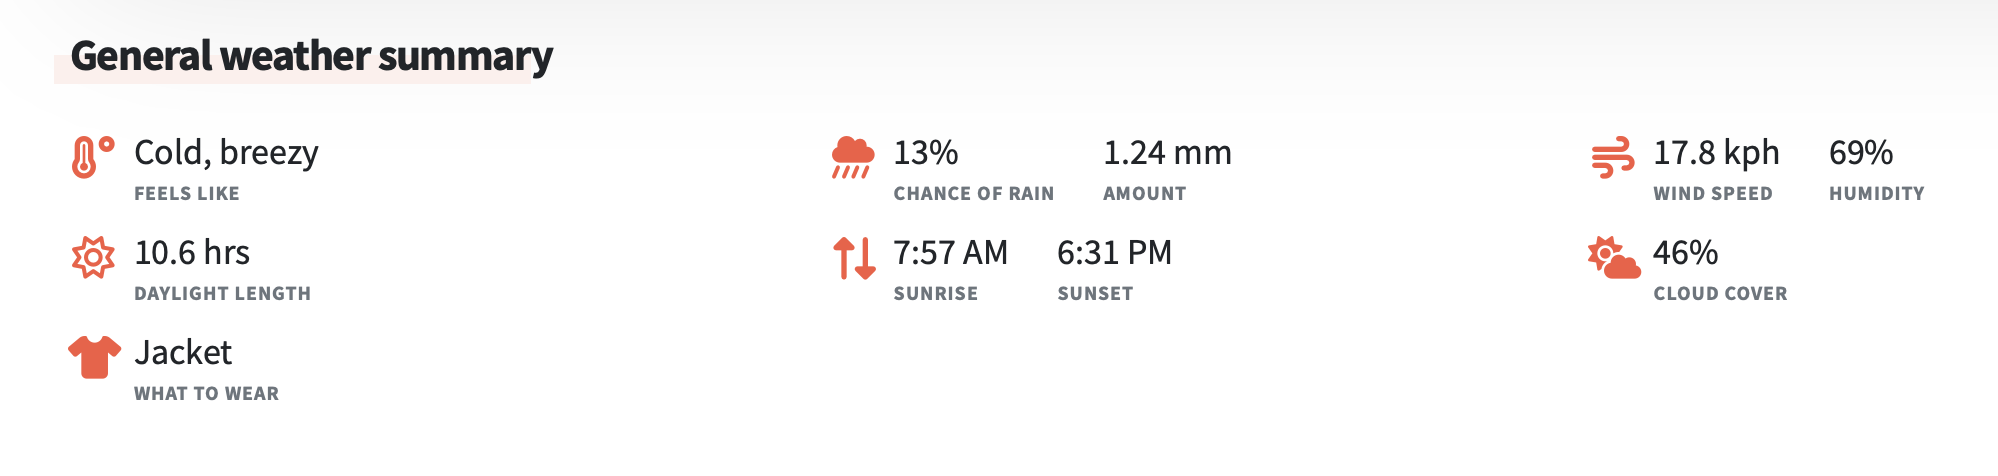Click the DAYLIGHT LENGTH label
The height and width of the screenshot is (476, 1998).
coord(222,294)
